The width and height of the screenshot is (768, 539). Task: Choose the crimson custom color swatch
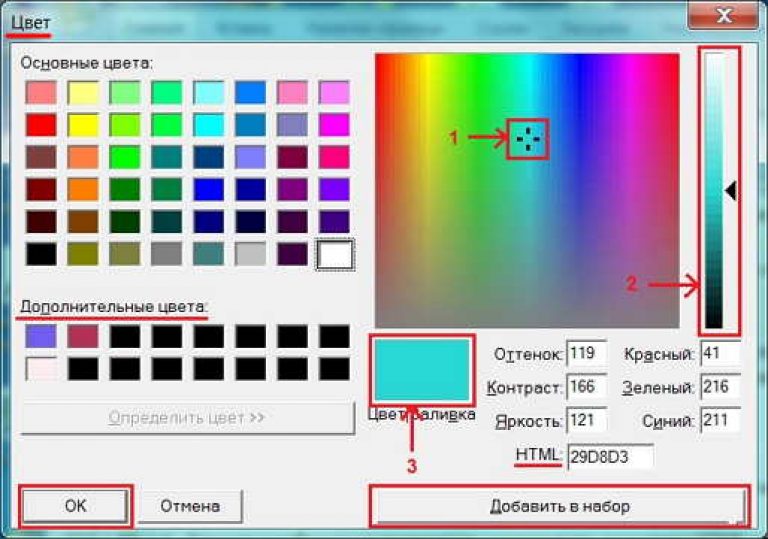83,337
